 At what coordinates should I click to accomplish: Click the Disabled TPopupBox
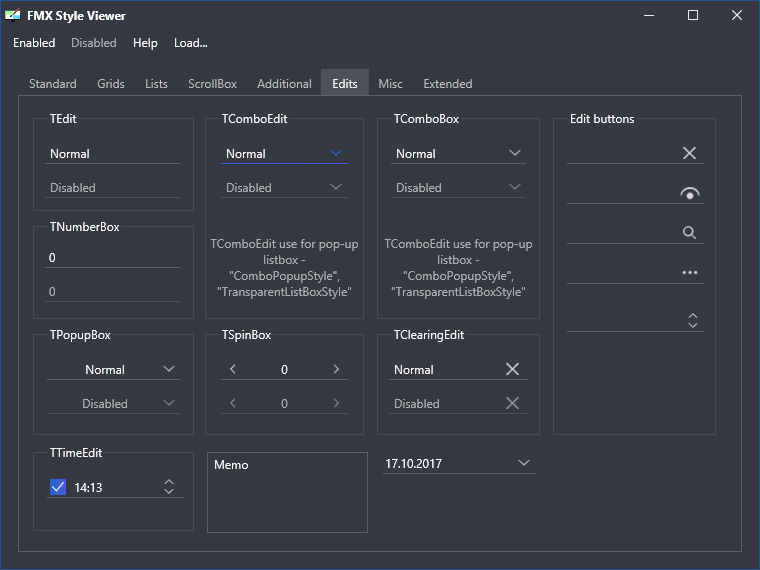[113, 404]
